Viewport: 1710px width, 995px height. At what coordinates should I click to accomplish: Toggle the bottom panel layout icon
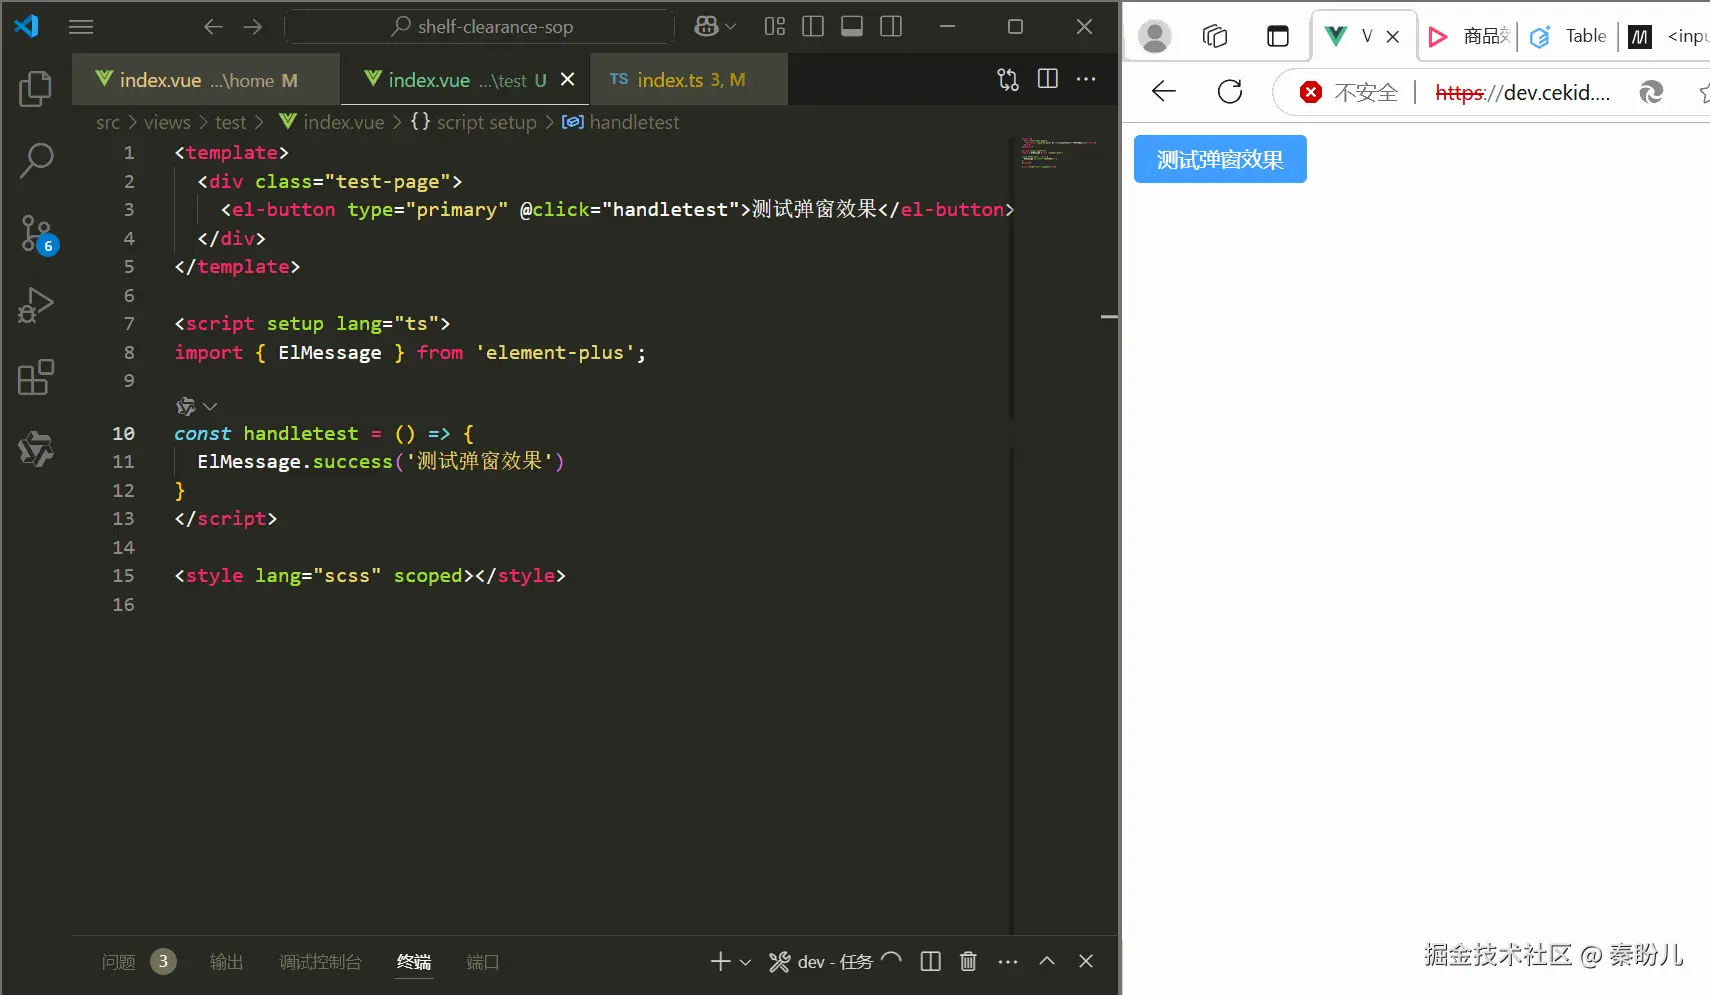click(x=852, y=27)
